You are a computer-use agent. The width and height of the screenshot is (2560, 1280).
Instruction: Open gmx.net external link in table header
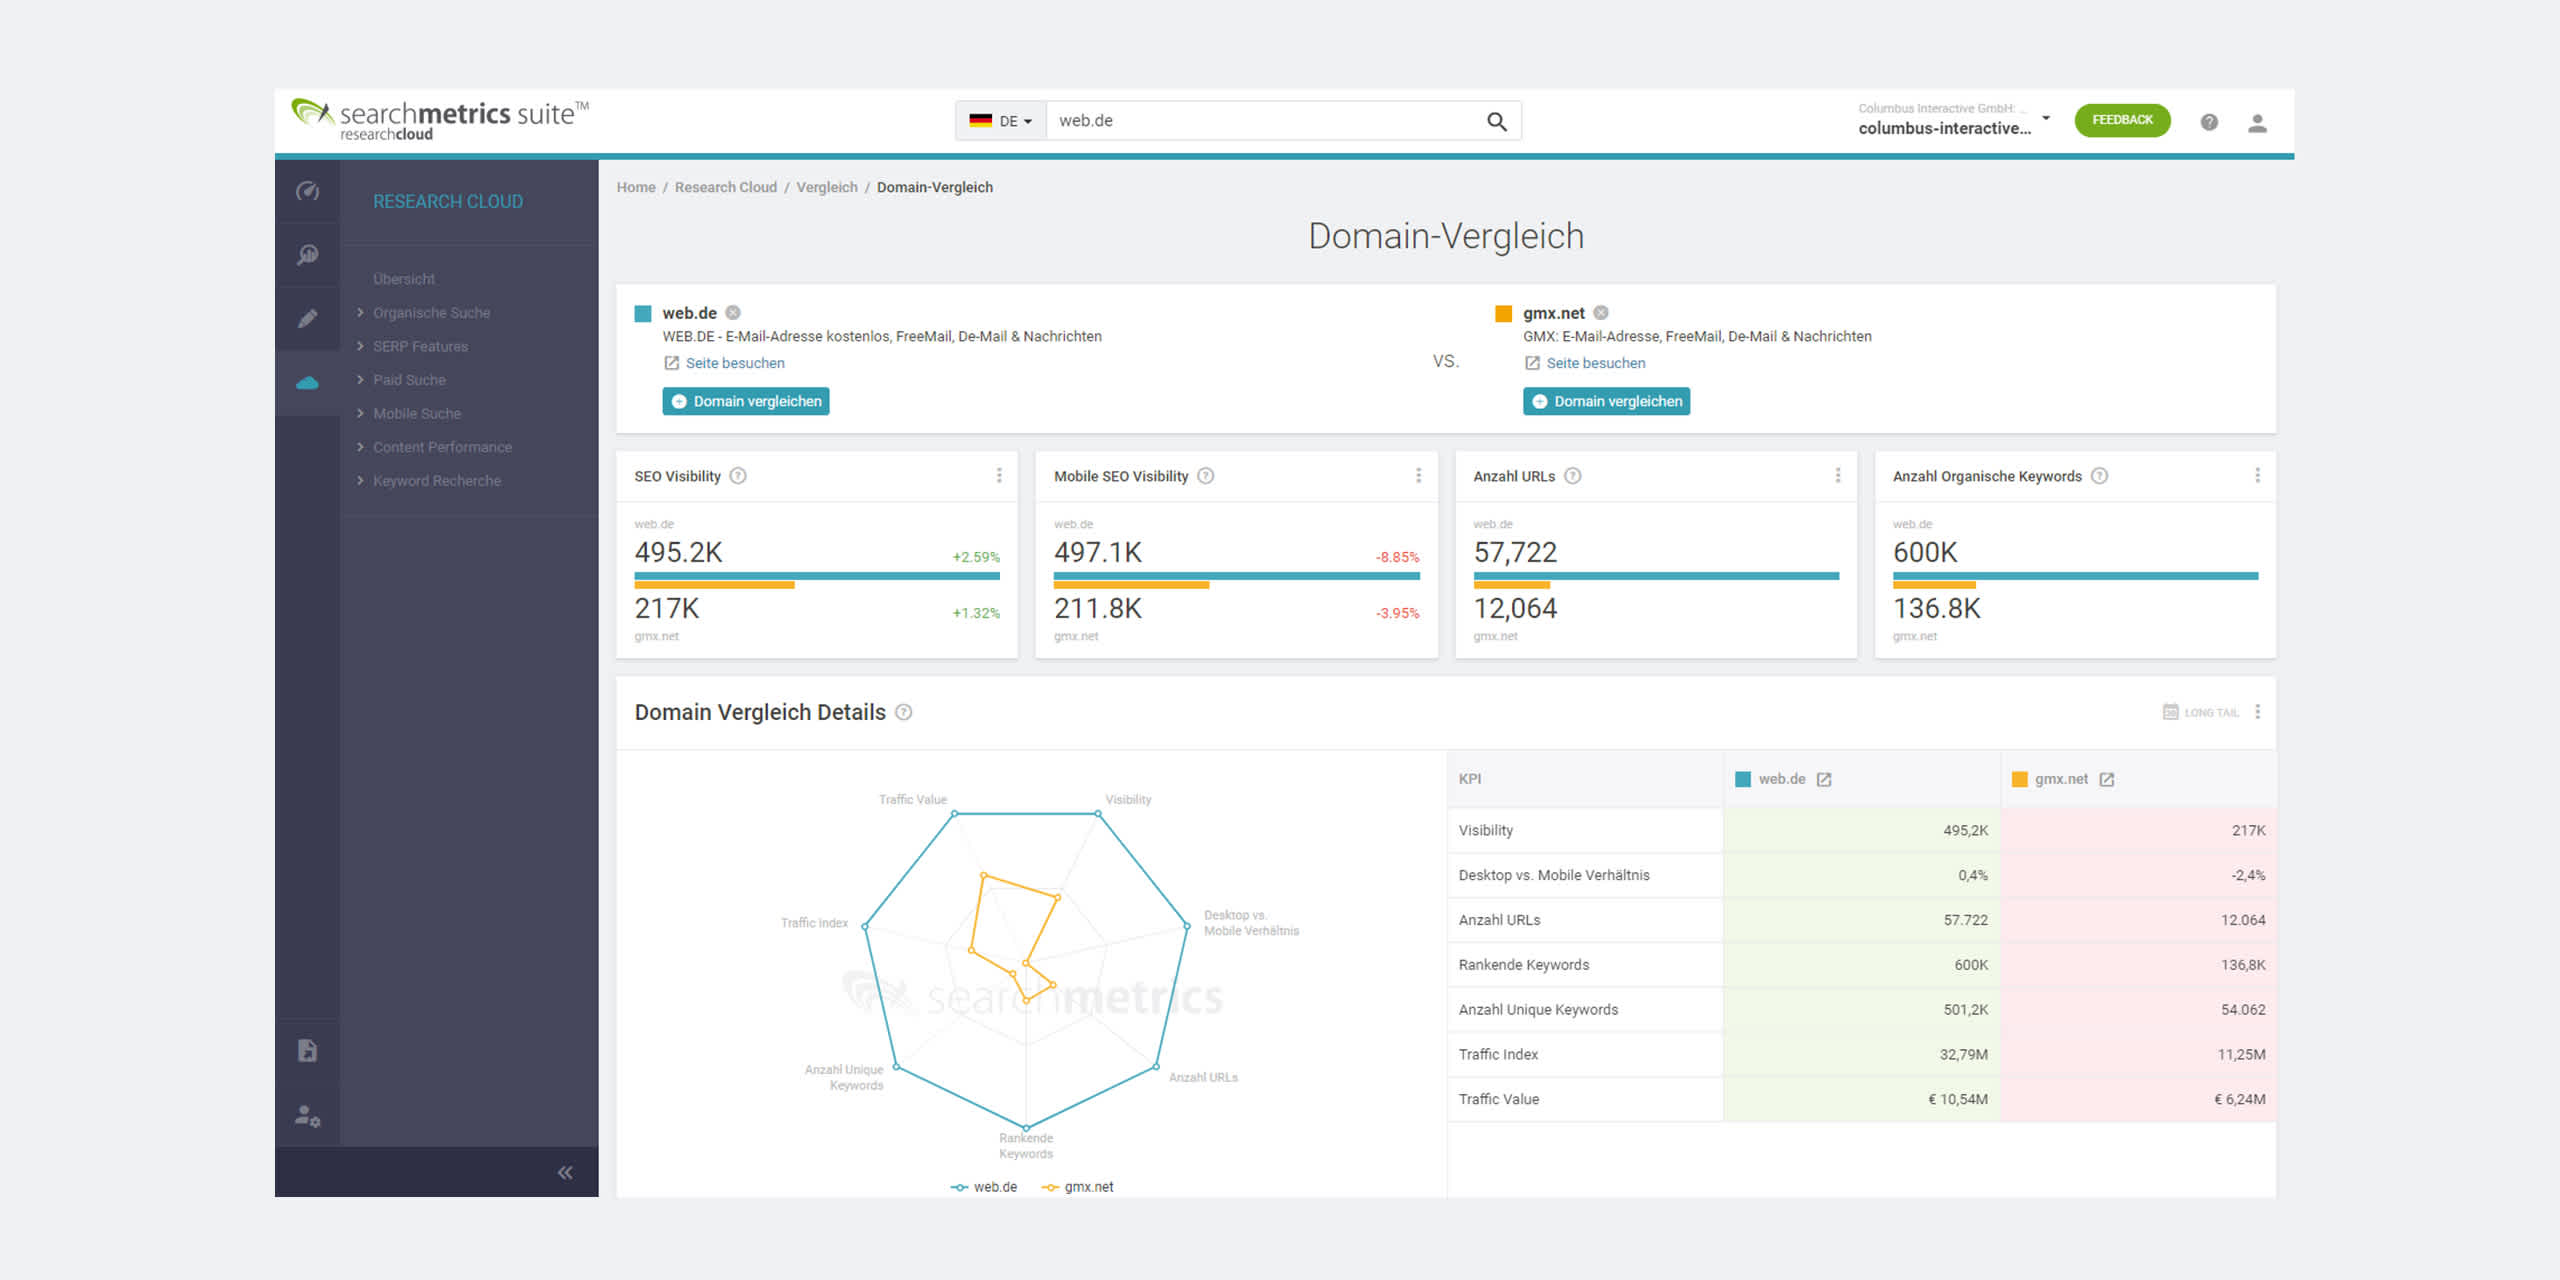tap(2107, 779)
